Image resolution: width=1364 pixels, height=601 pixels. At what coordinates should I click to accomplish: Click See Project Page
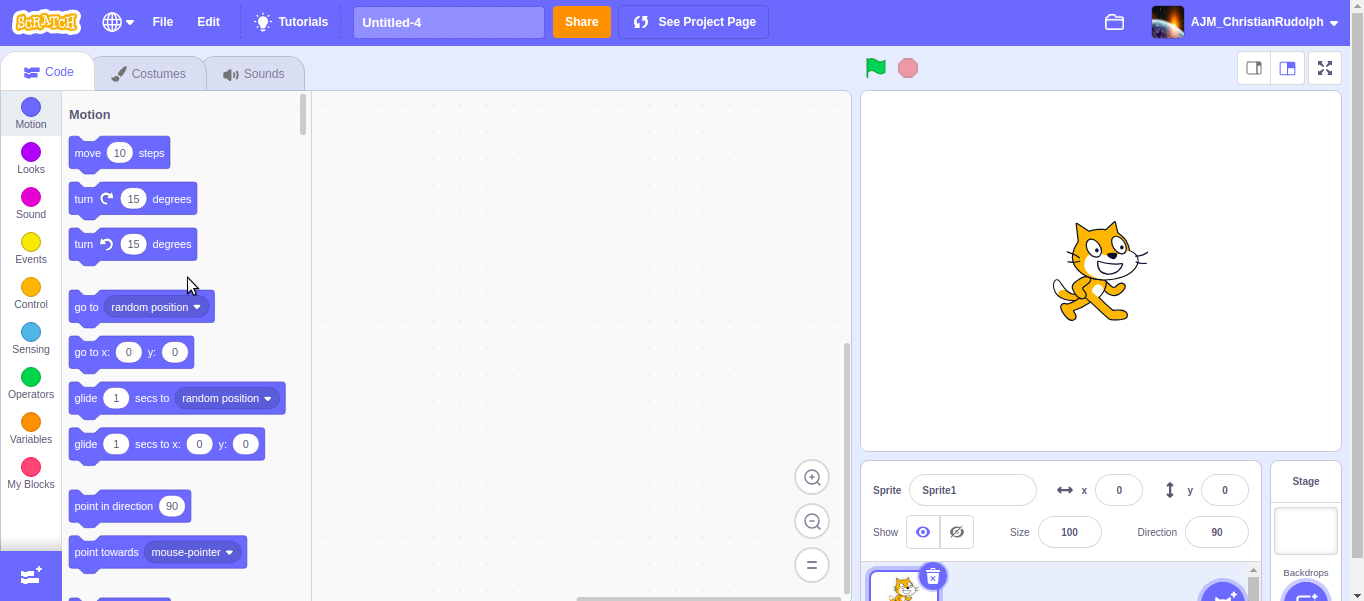pos(693,21)
